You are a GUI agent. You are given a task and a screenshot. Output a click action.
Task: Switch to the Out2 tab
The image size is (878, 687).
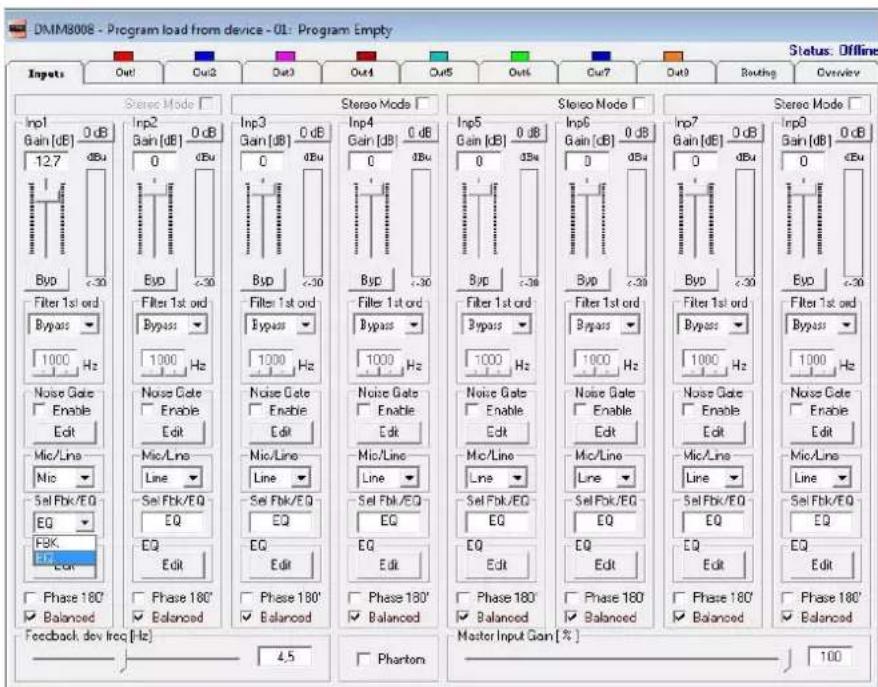pos(204,73)
